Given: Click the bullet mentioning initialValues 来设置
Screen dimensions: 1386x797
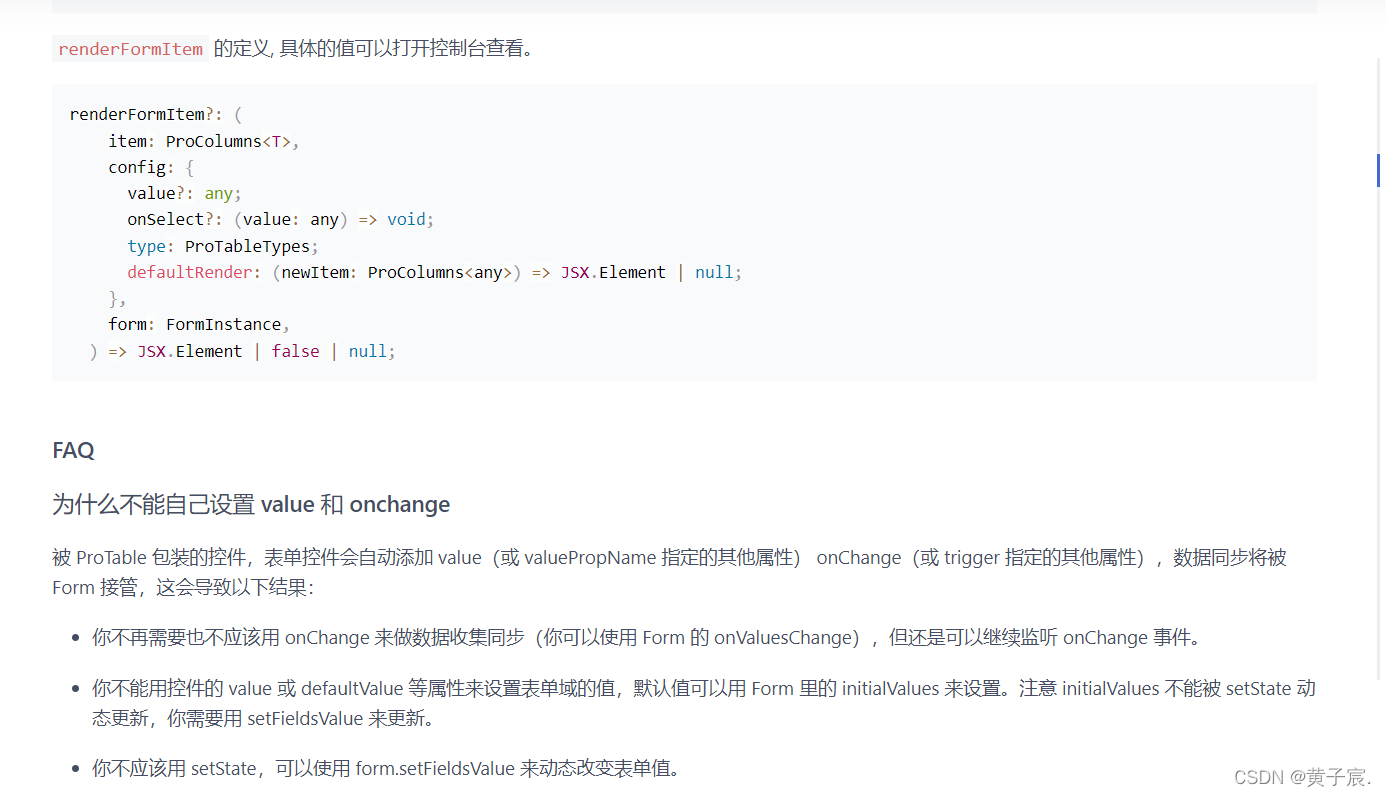Looking at the screenshot, I should point(704,703).
